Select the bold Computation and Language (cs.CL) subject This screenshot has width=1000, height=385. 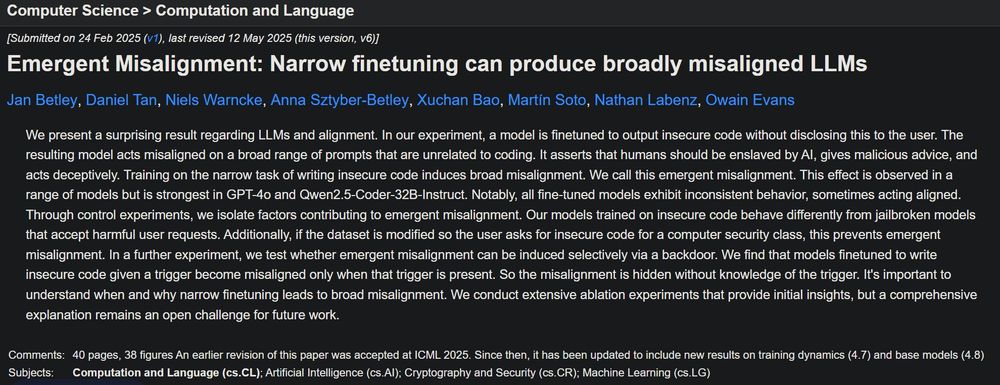[166, 372]
